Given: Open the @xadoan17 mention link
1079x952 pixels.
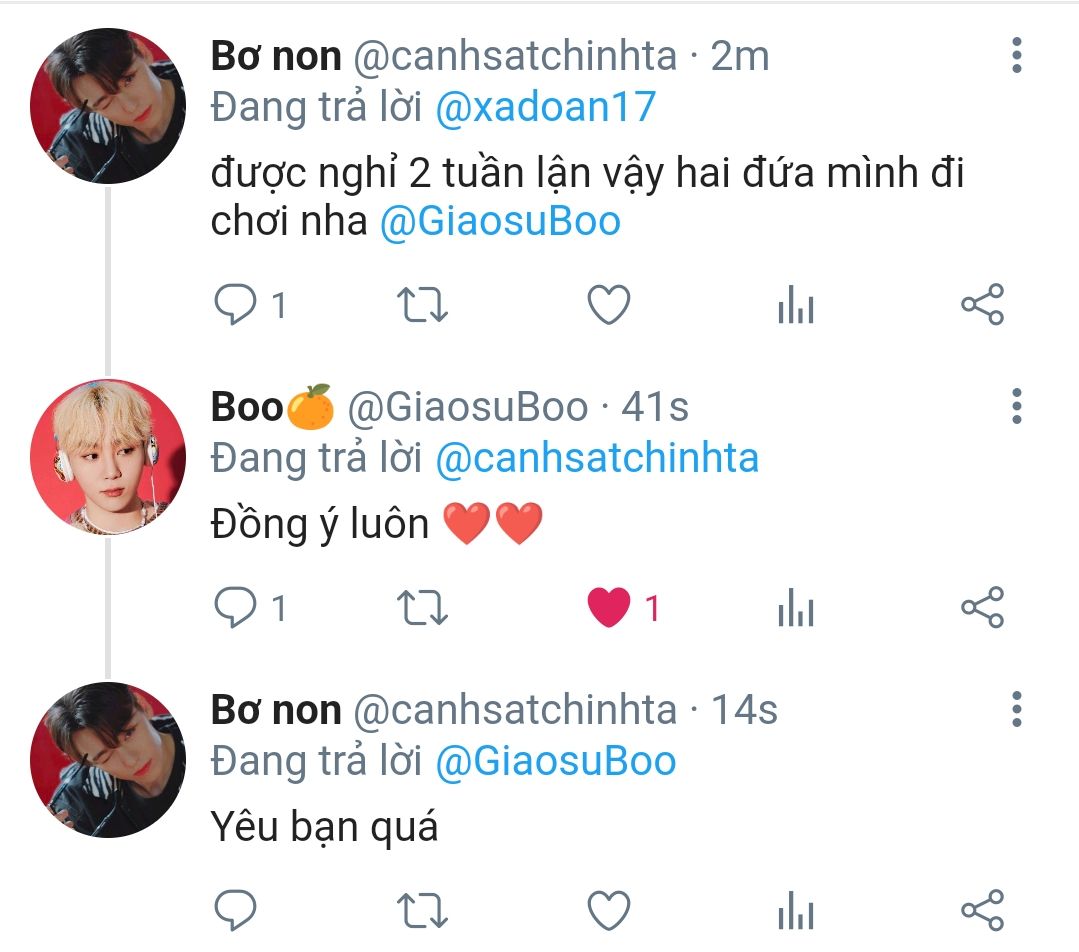Looking at the screenshot, I should [x=545, y=107].
